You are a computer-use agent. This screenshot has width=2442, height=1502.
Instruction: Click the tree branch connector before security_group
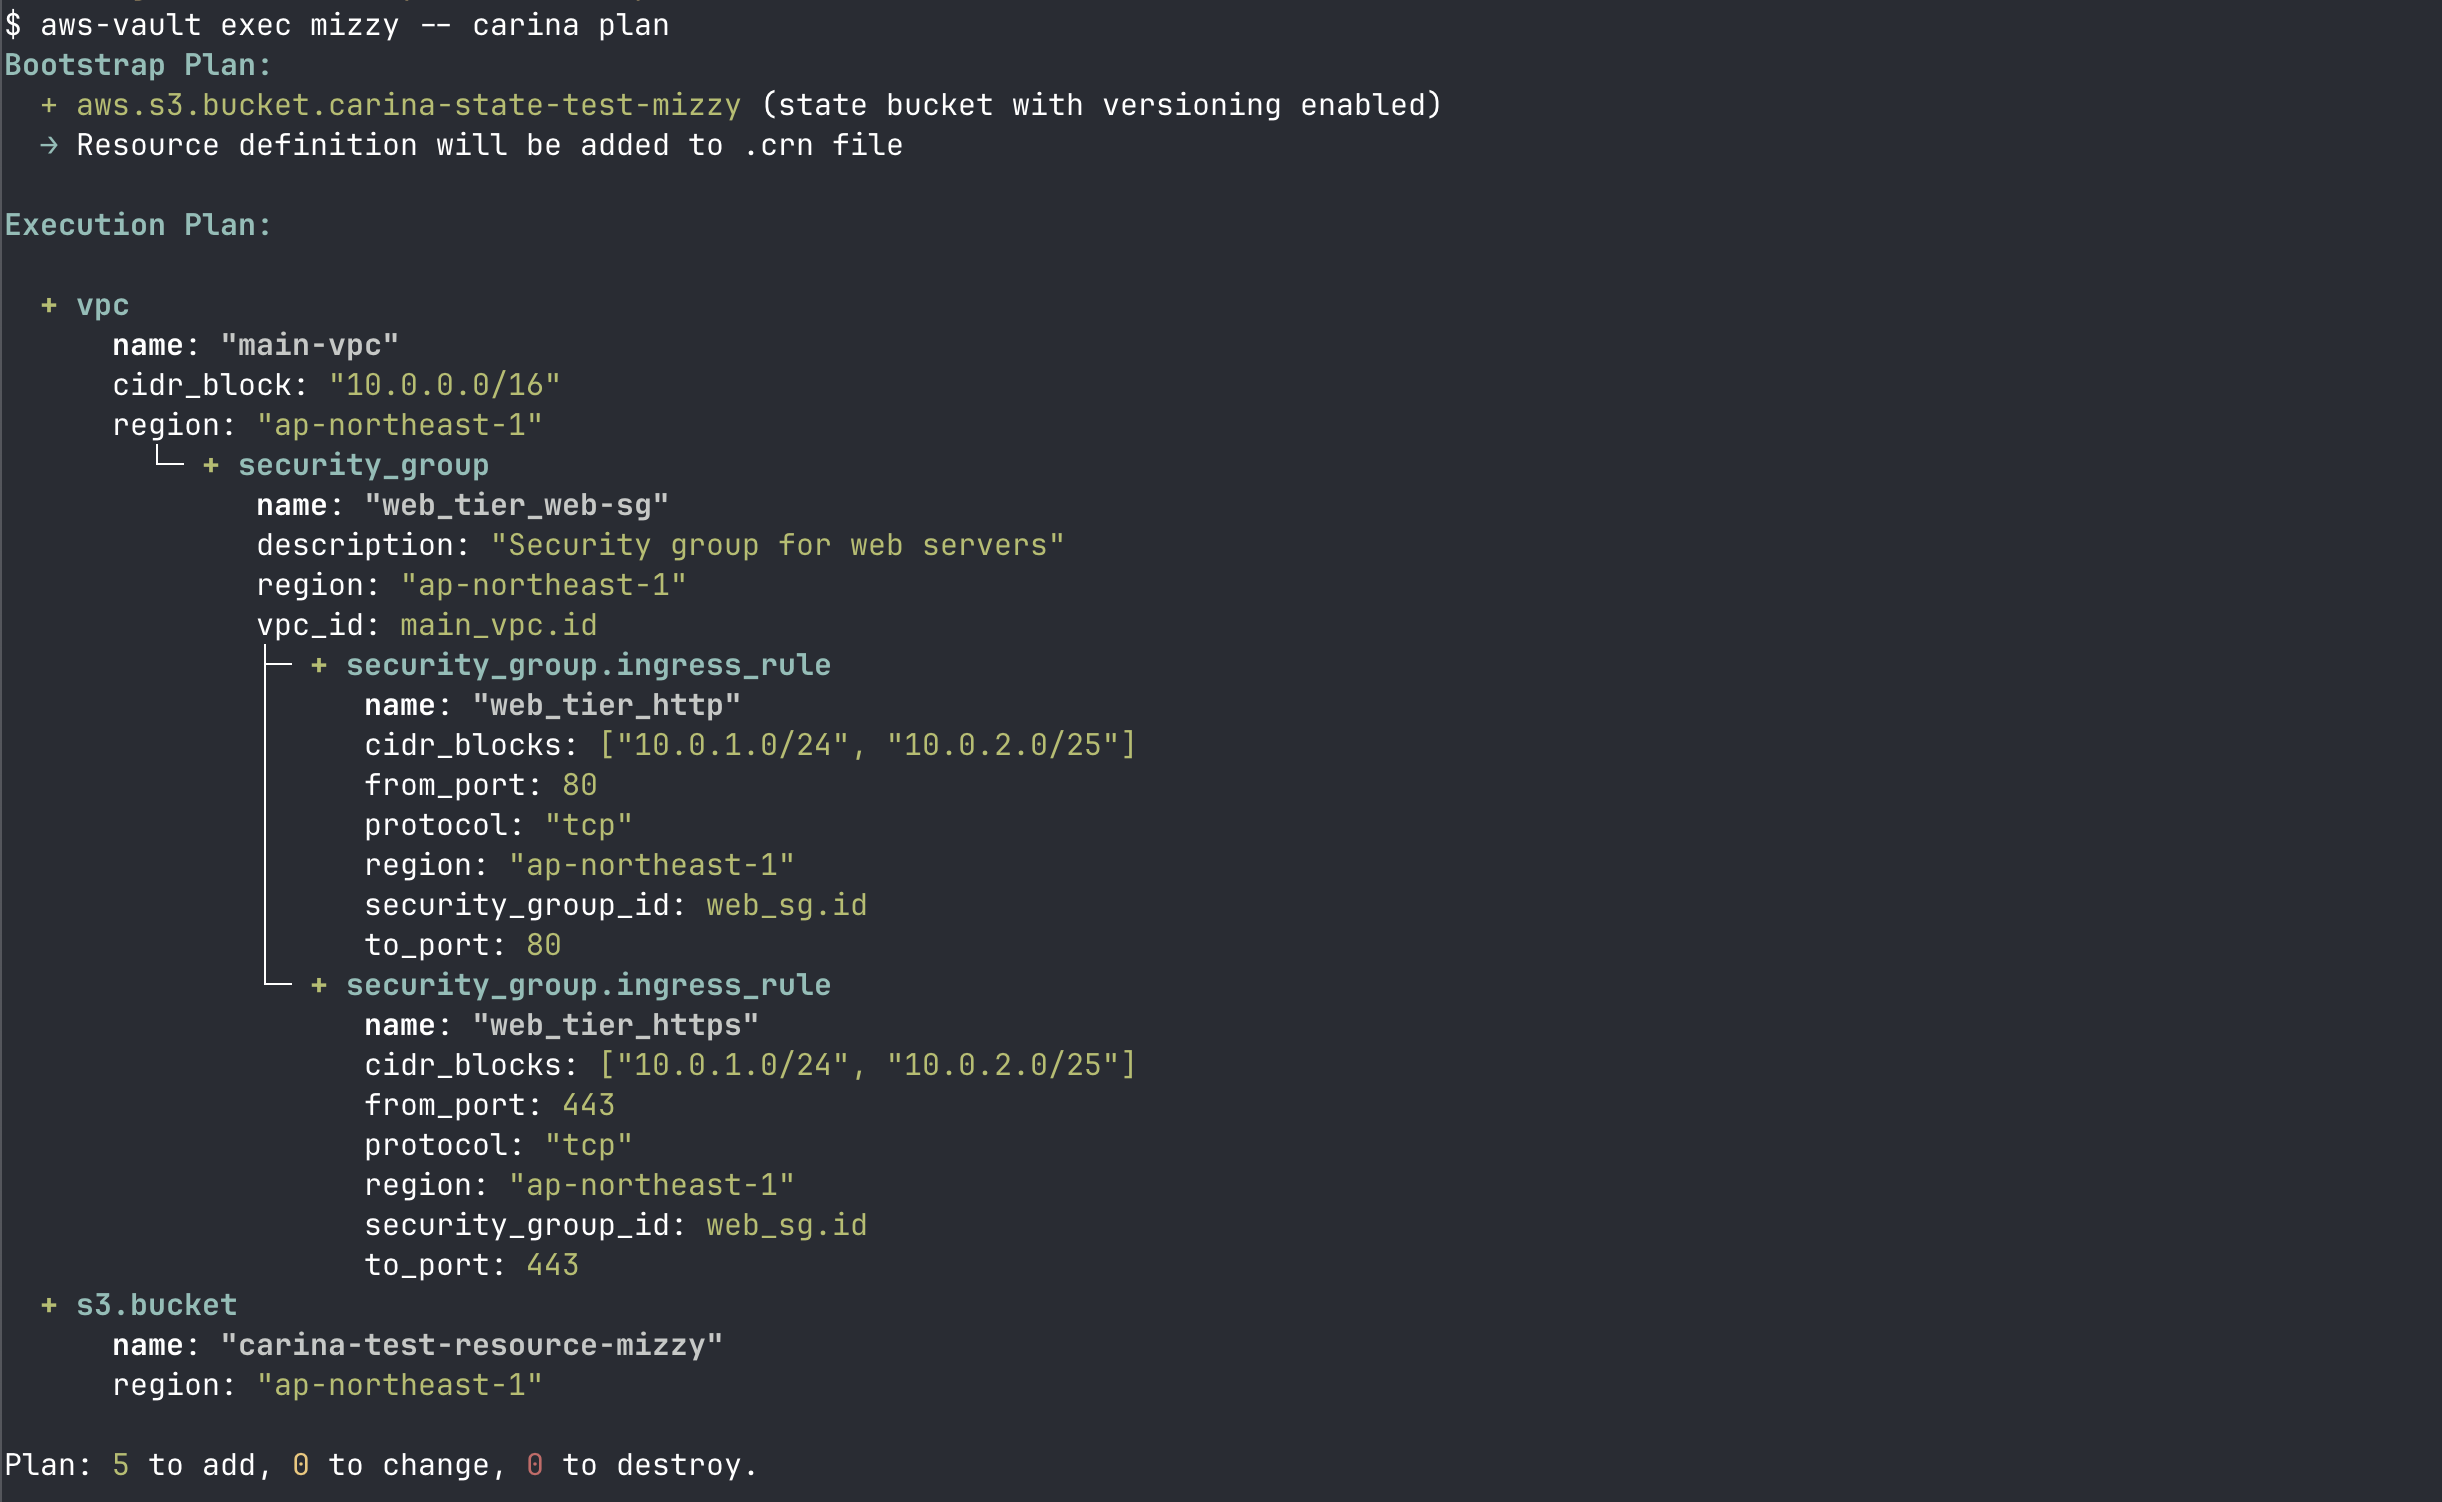click(169, 459)
